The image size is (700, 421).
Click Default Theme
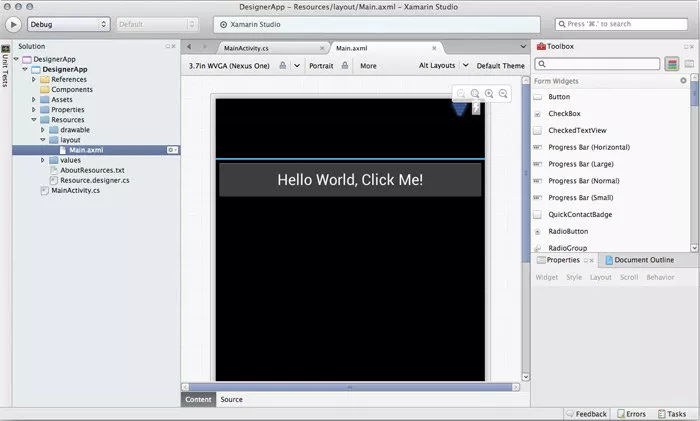point(500,66)
